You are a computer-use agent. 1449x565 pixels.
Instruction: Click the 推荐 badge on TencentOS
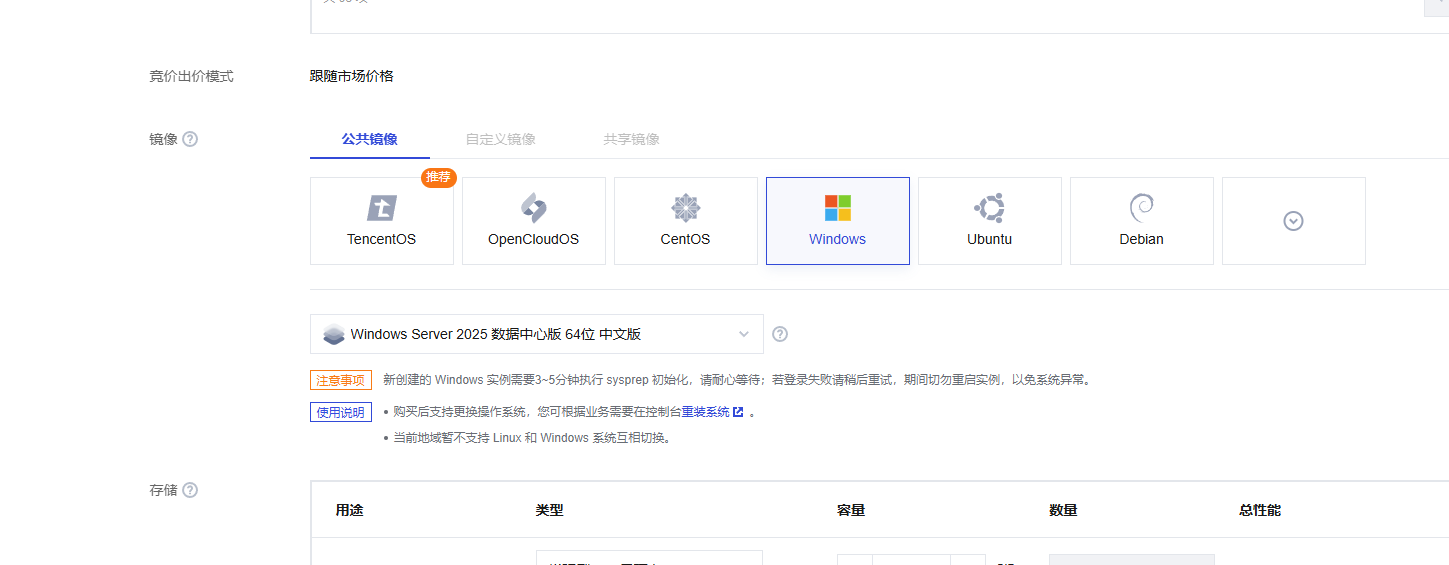[439, 177]
